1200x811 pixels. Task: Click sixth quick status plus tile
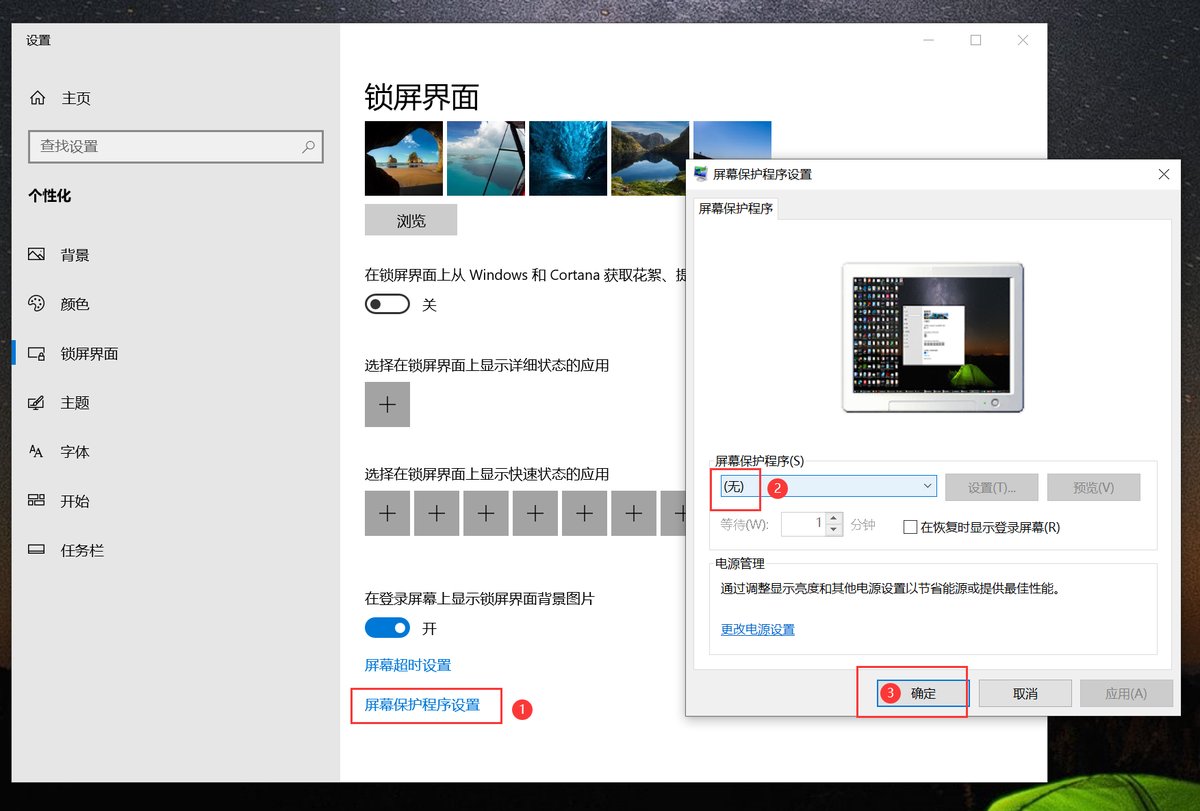(x=633, y=514)
